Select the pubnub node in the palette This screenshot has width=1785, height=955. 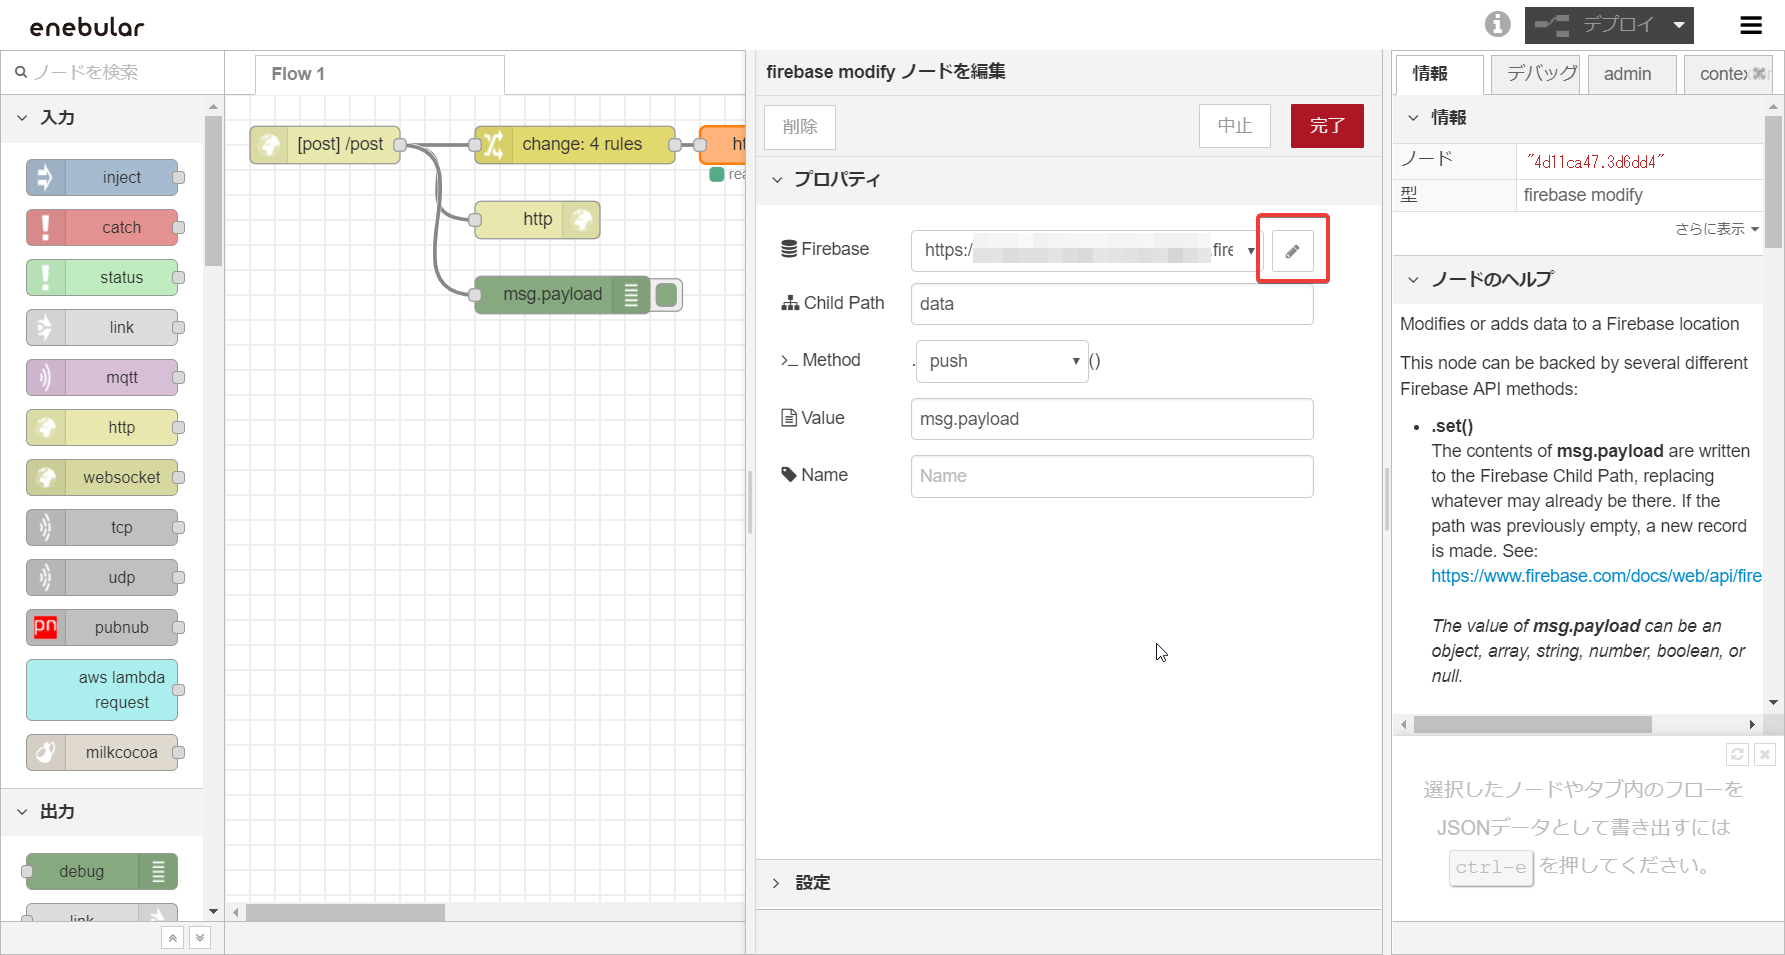click(x=101, y=627)
